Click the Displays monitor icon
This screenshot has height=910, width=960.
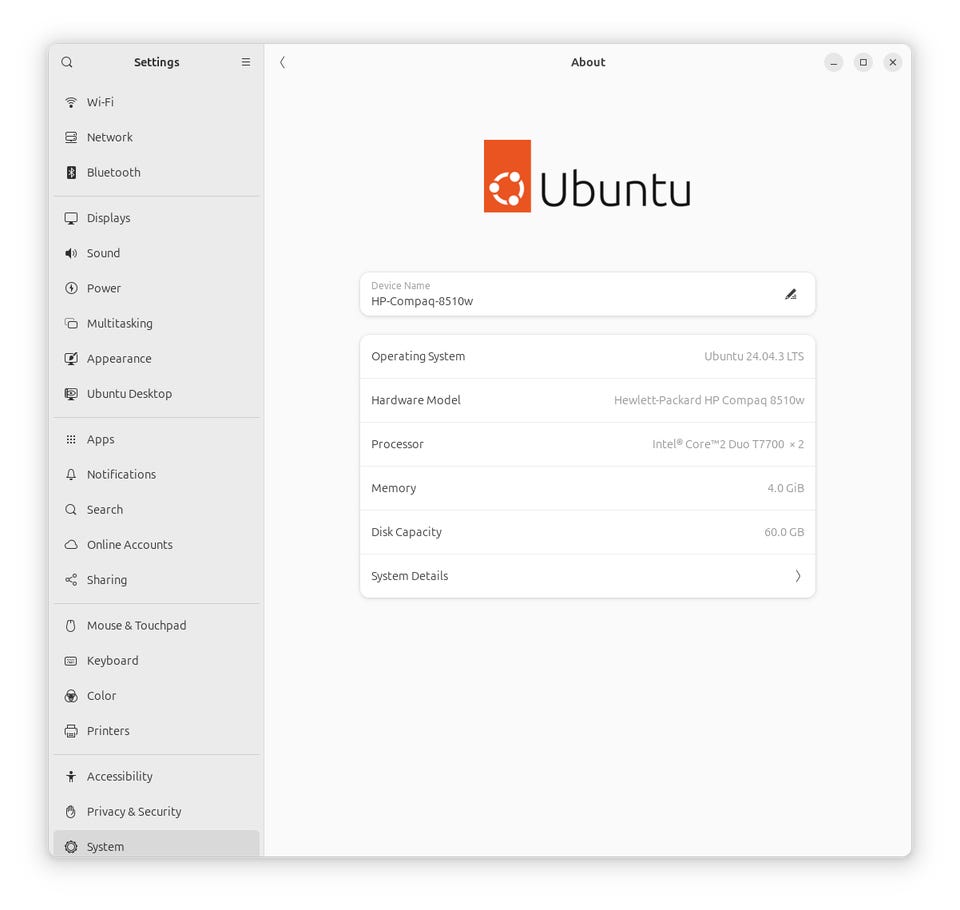coord(71,218)
